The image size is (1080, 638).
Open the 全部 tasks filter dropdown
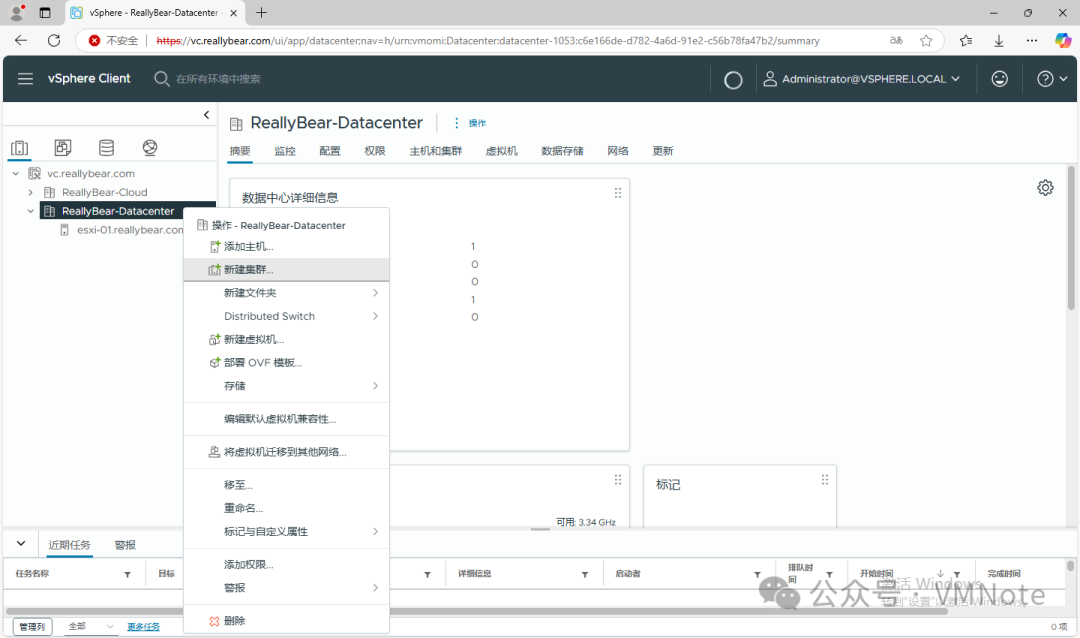coord(92,626)
